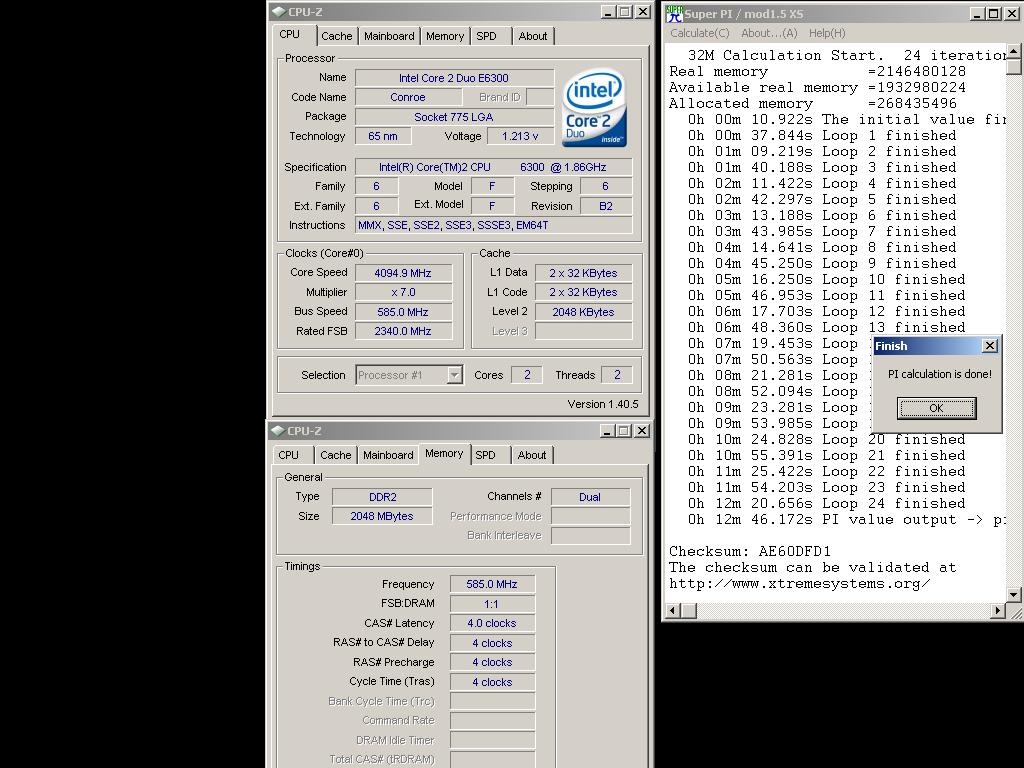The height and width of the screenshot is (768, 1024).
Task: Click the Code Name value Conroe
Action: click(x=408, y=97)
